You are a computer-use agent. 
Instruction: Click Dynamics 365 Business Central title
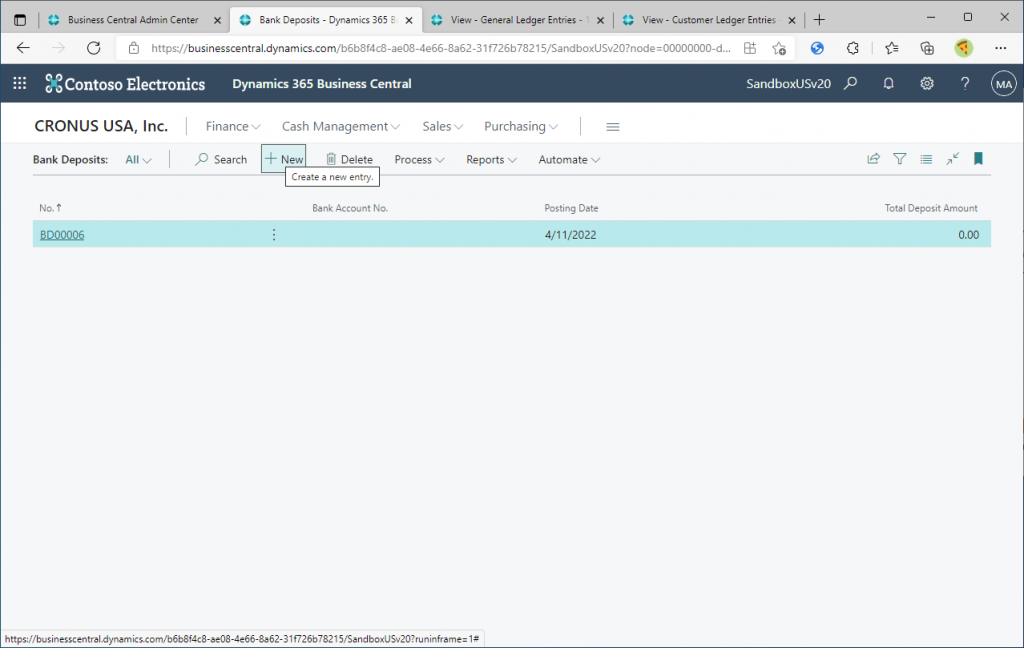(322, 84)
